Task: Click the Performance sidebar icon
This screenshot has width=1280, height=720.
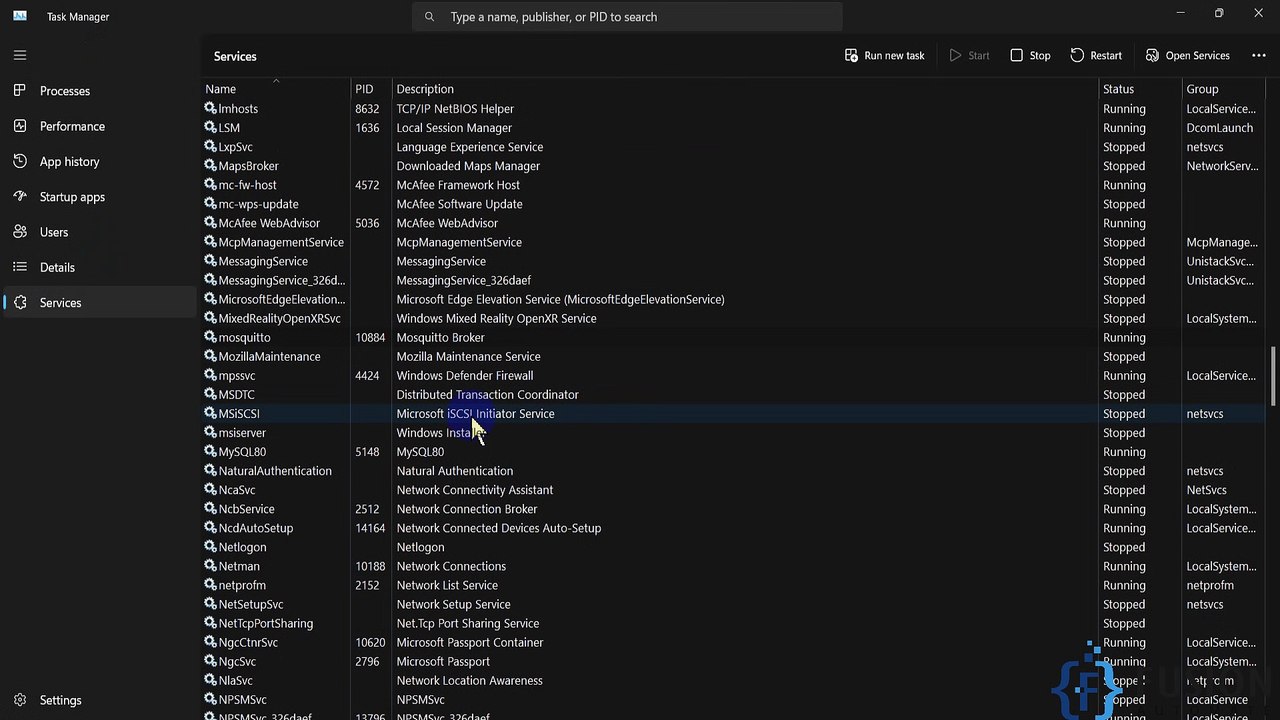Action: (20, 126)
